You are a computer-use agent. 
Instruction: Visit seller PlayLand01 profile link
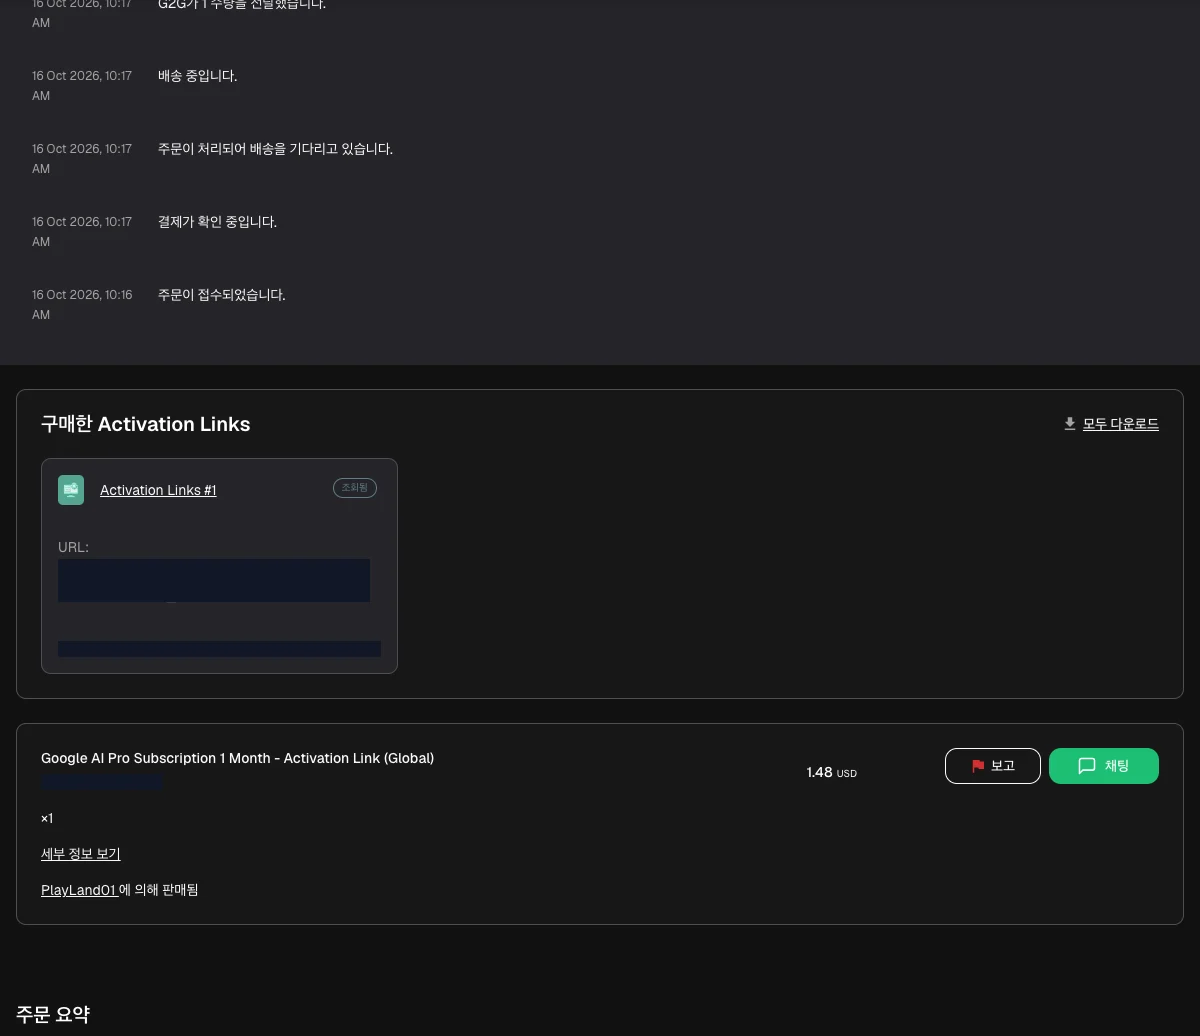[79, 890]
